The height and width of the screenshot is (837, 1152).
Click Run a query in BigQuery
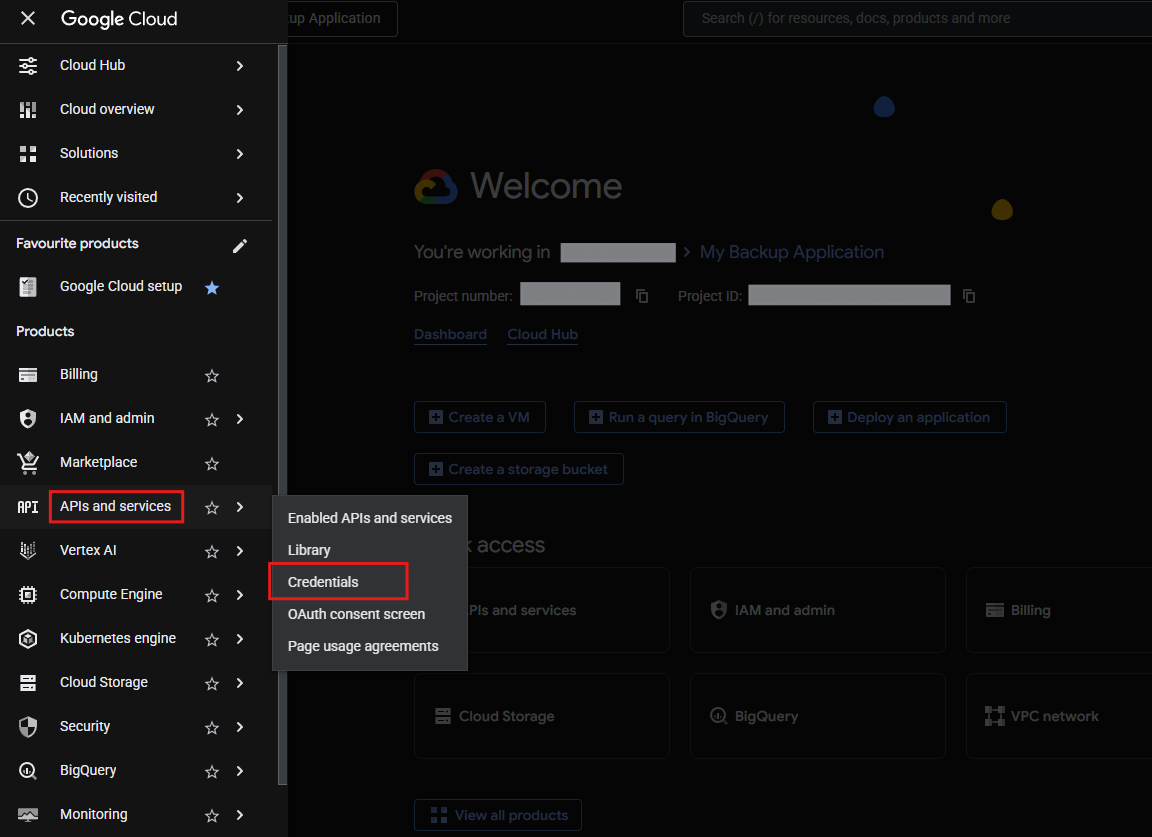pyautogui.click(x=679, y=417)
